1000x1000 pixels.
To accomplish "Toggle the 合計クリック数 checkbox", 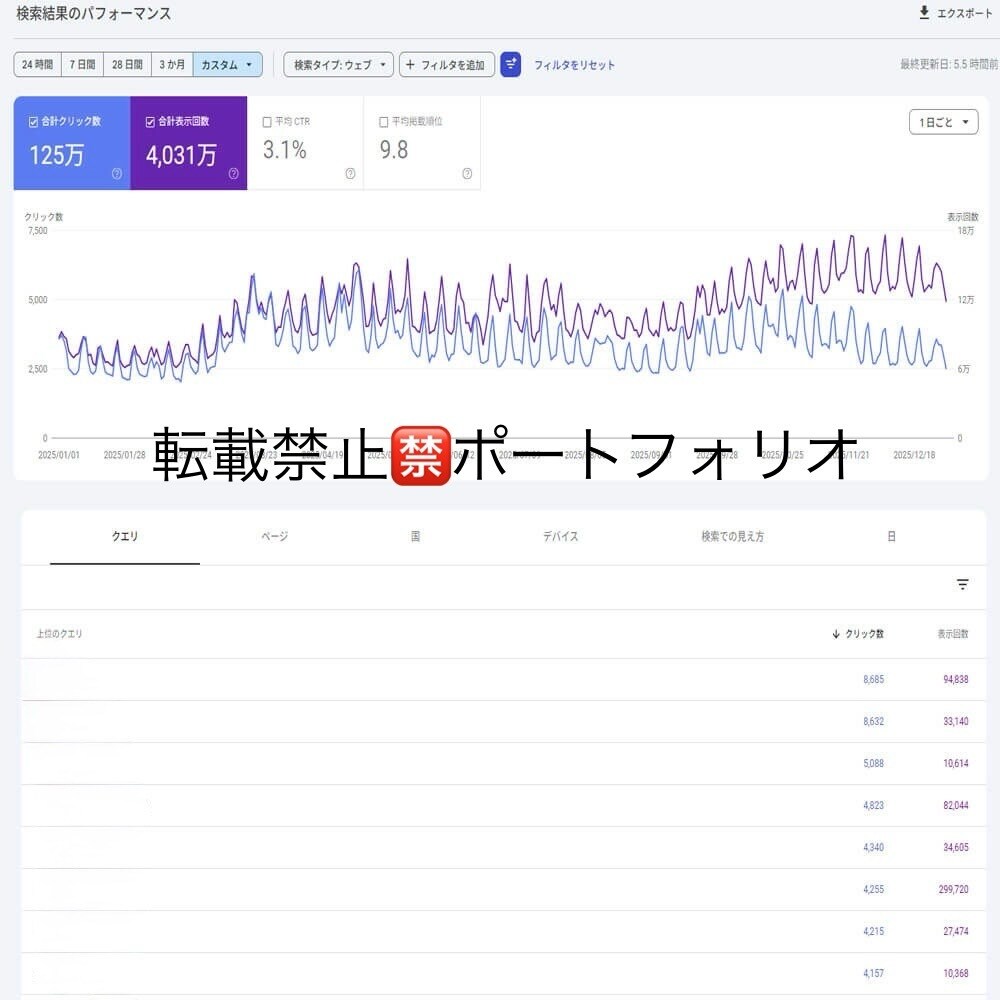I will (33, 122).
